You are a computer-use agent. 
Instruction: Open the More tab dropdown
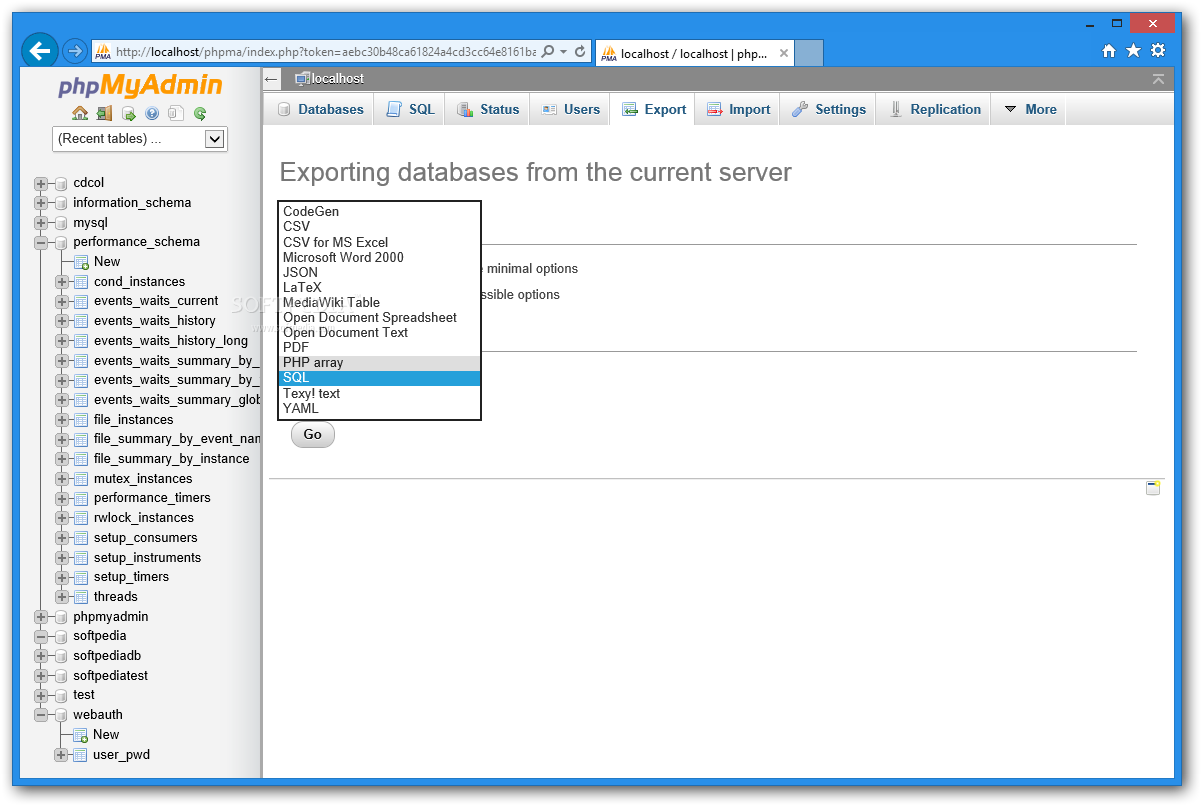(x=1029, y=109)
